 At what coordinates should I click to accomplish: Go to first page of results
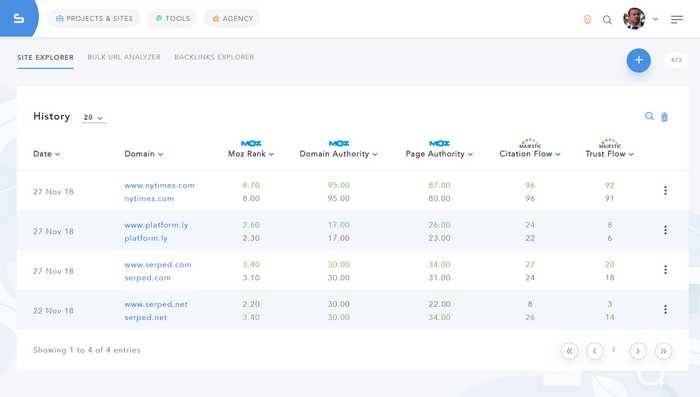[x=569, y=351]
